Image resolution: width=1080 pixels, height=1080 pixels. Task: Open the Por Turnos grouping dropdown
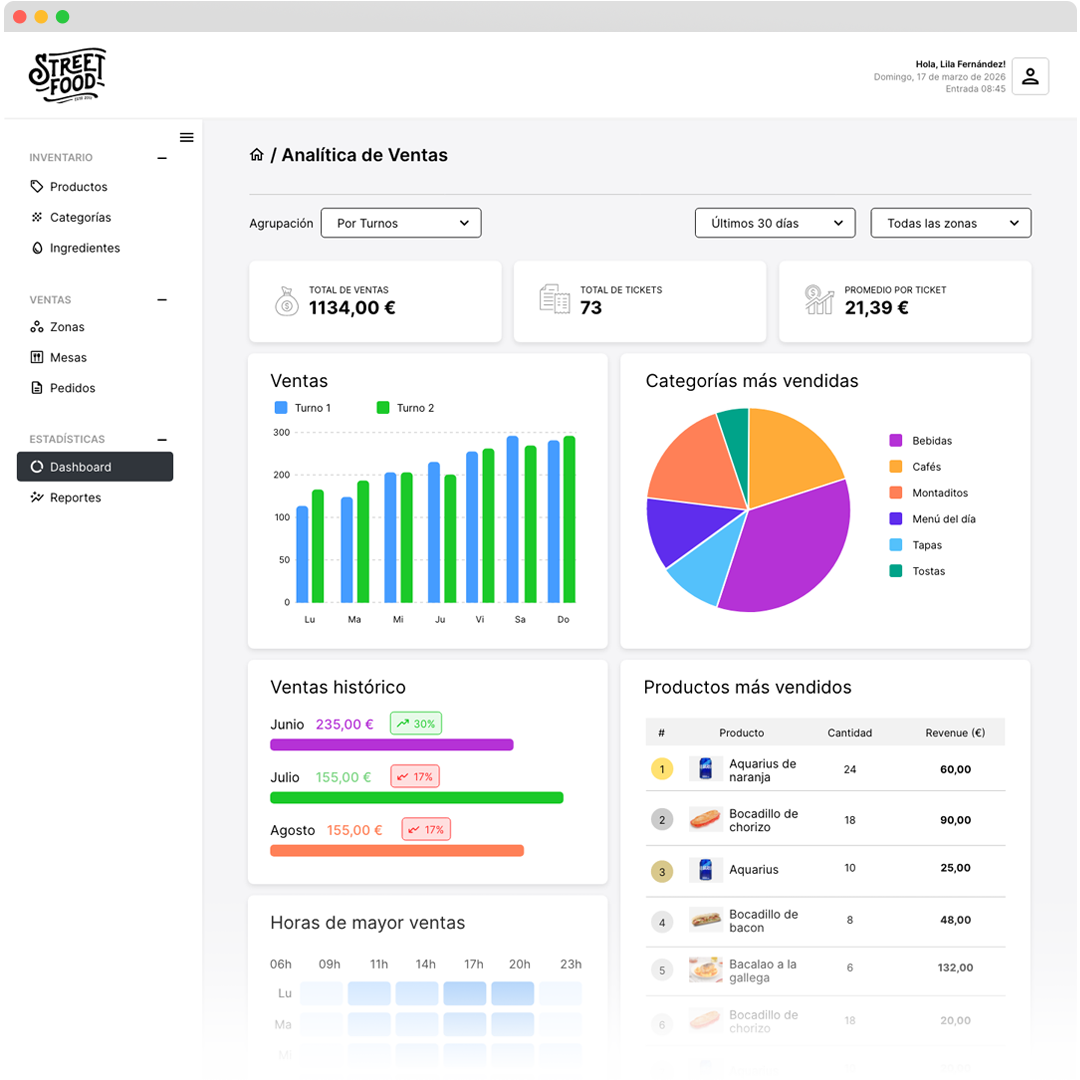401,223
